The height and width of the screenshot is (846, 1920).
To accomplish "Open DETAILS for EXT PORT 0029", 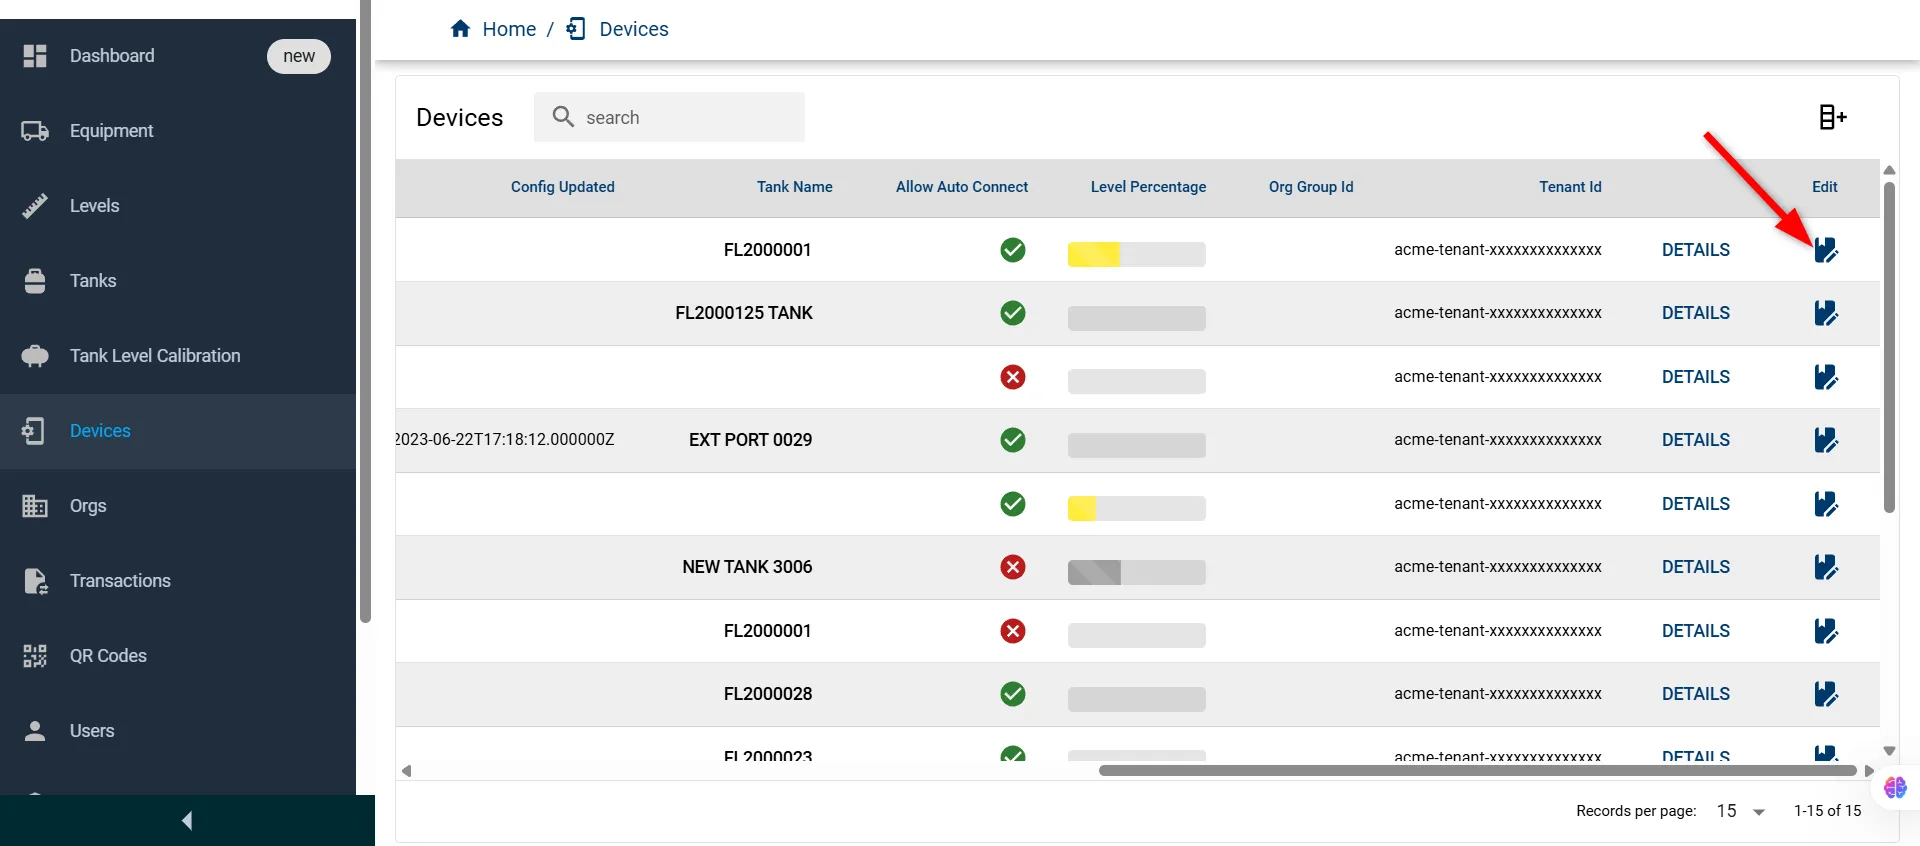I will click(1696, 440).
